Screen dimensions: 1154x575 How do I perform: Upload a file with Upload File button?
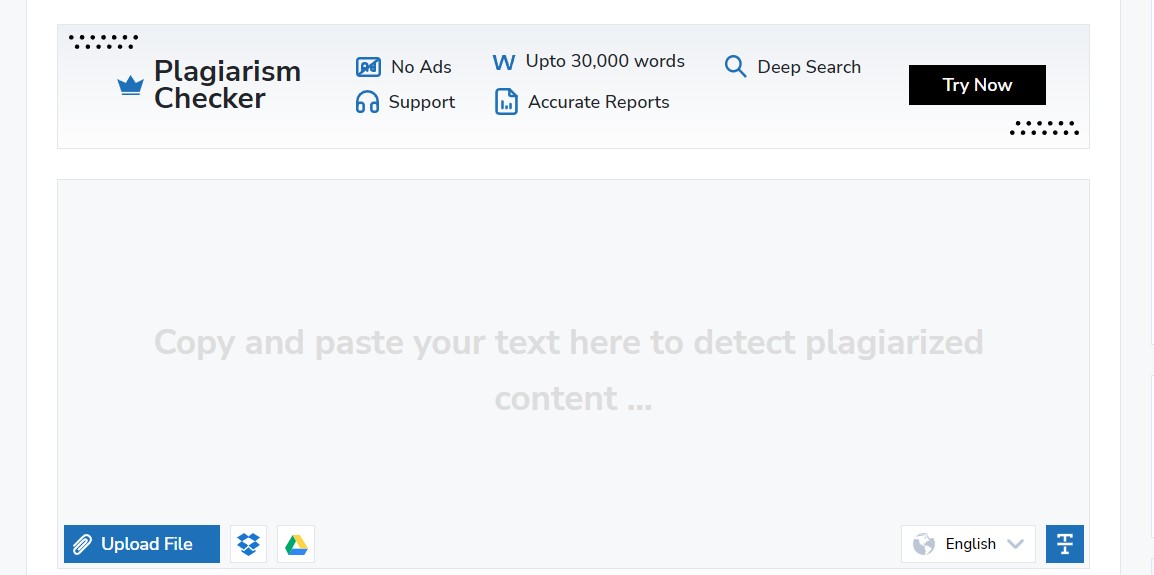[x=142, y=544]
